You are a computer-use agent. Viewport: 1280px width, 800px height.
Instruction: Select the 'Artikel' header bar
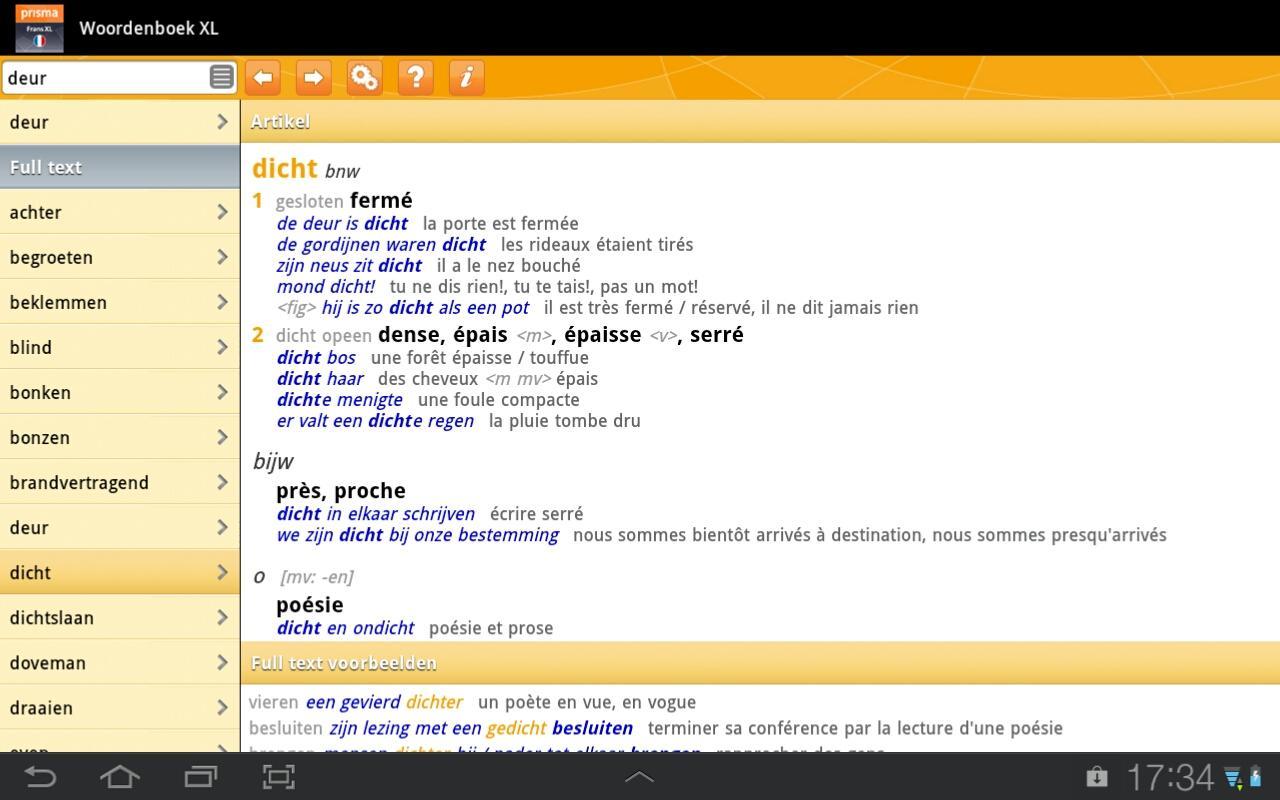pyautogui.click(x=760, y=121)
